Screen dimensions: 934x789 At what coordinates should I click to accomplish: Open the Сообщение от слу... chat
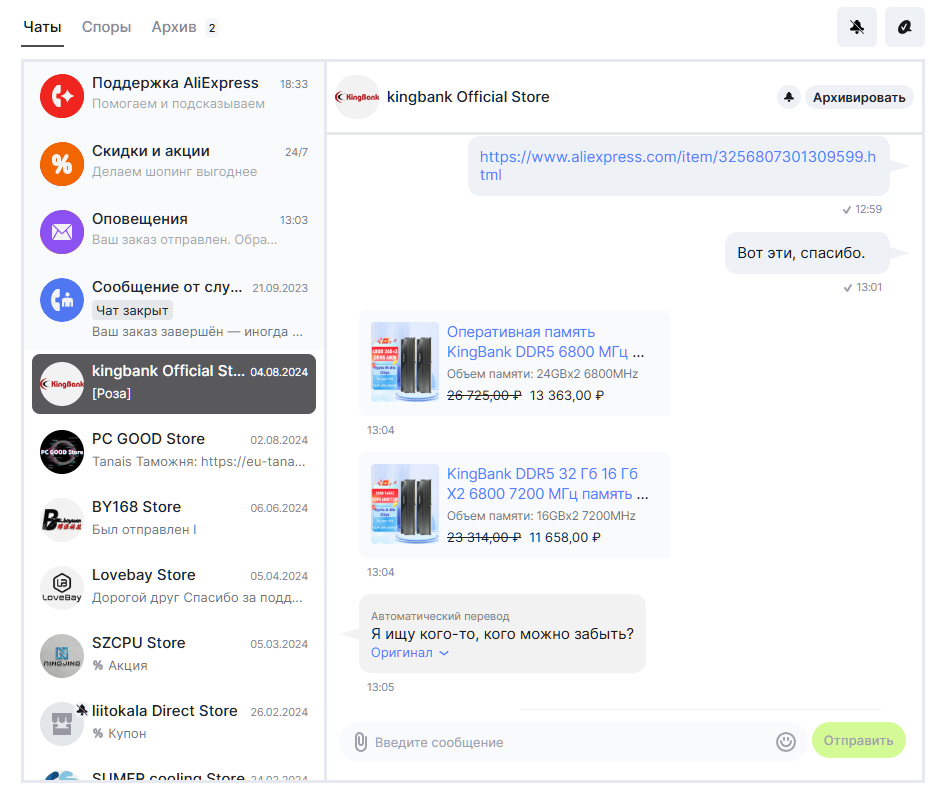(x=174, y=308)
